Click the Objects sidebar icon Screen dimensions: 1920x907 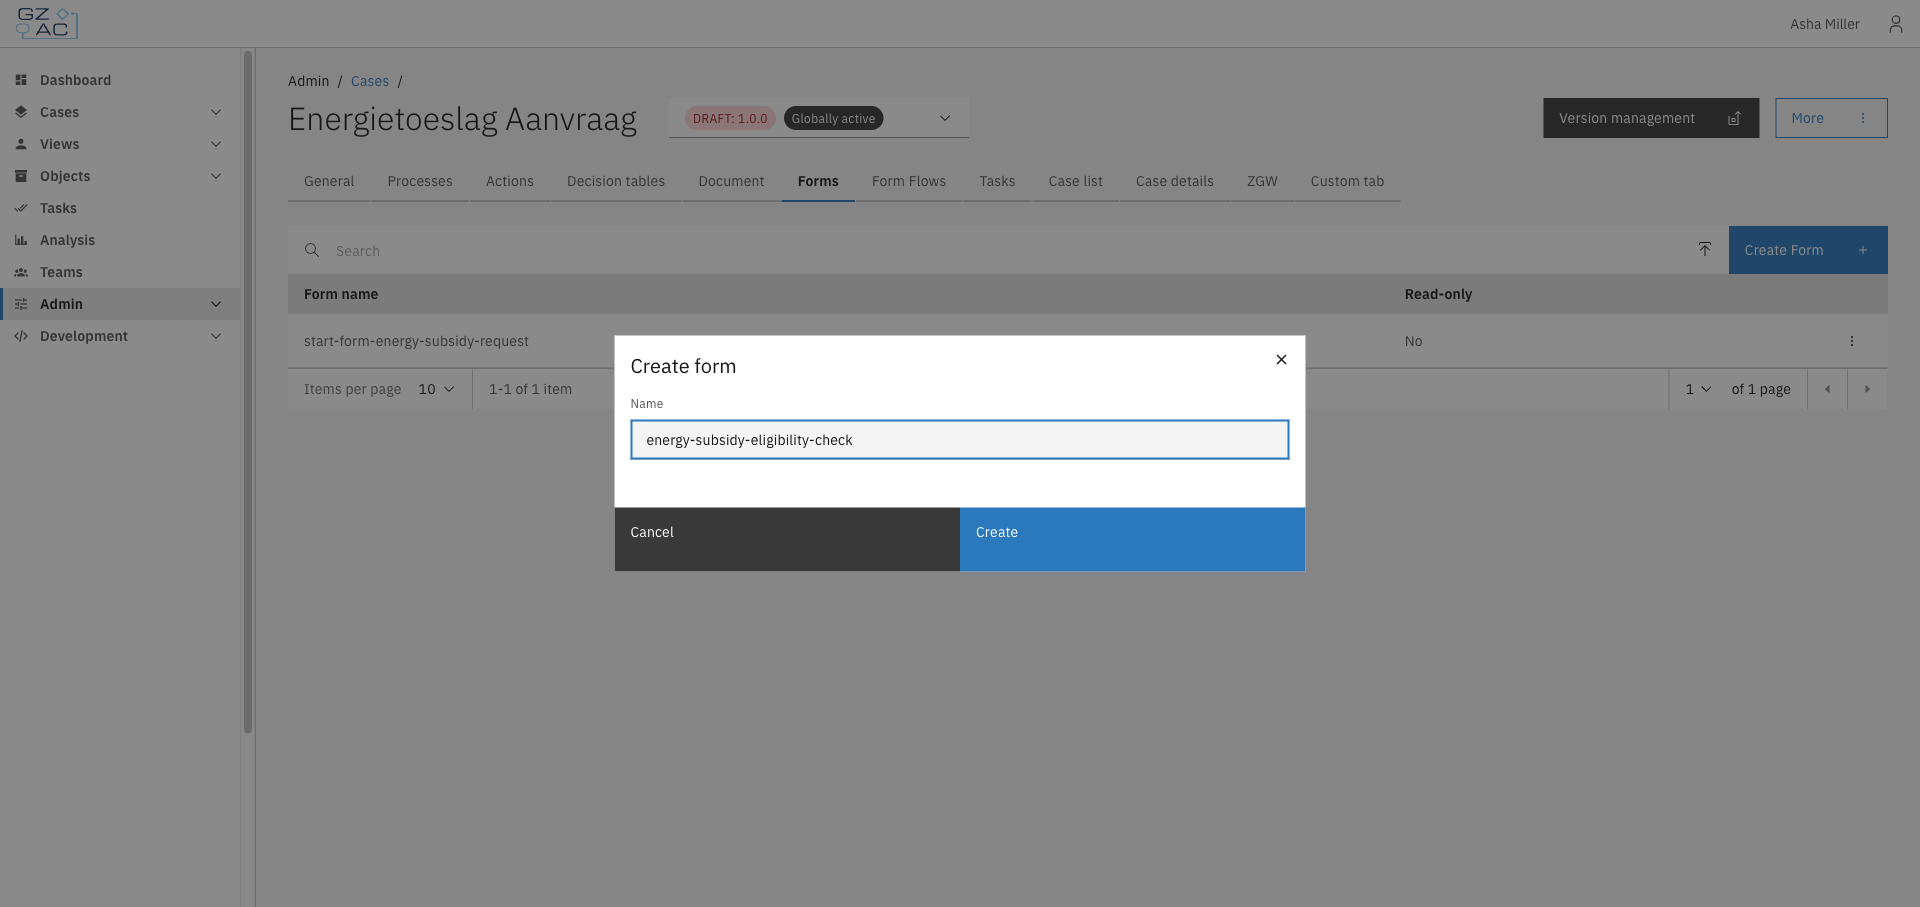pyautogui.click(x=21, y=176)
